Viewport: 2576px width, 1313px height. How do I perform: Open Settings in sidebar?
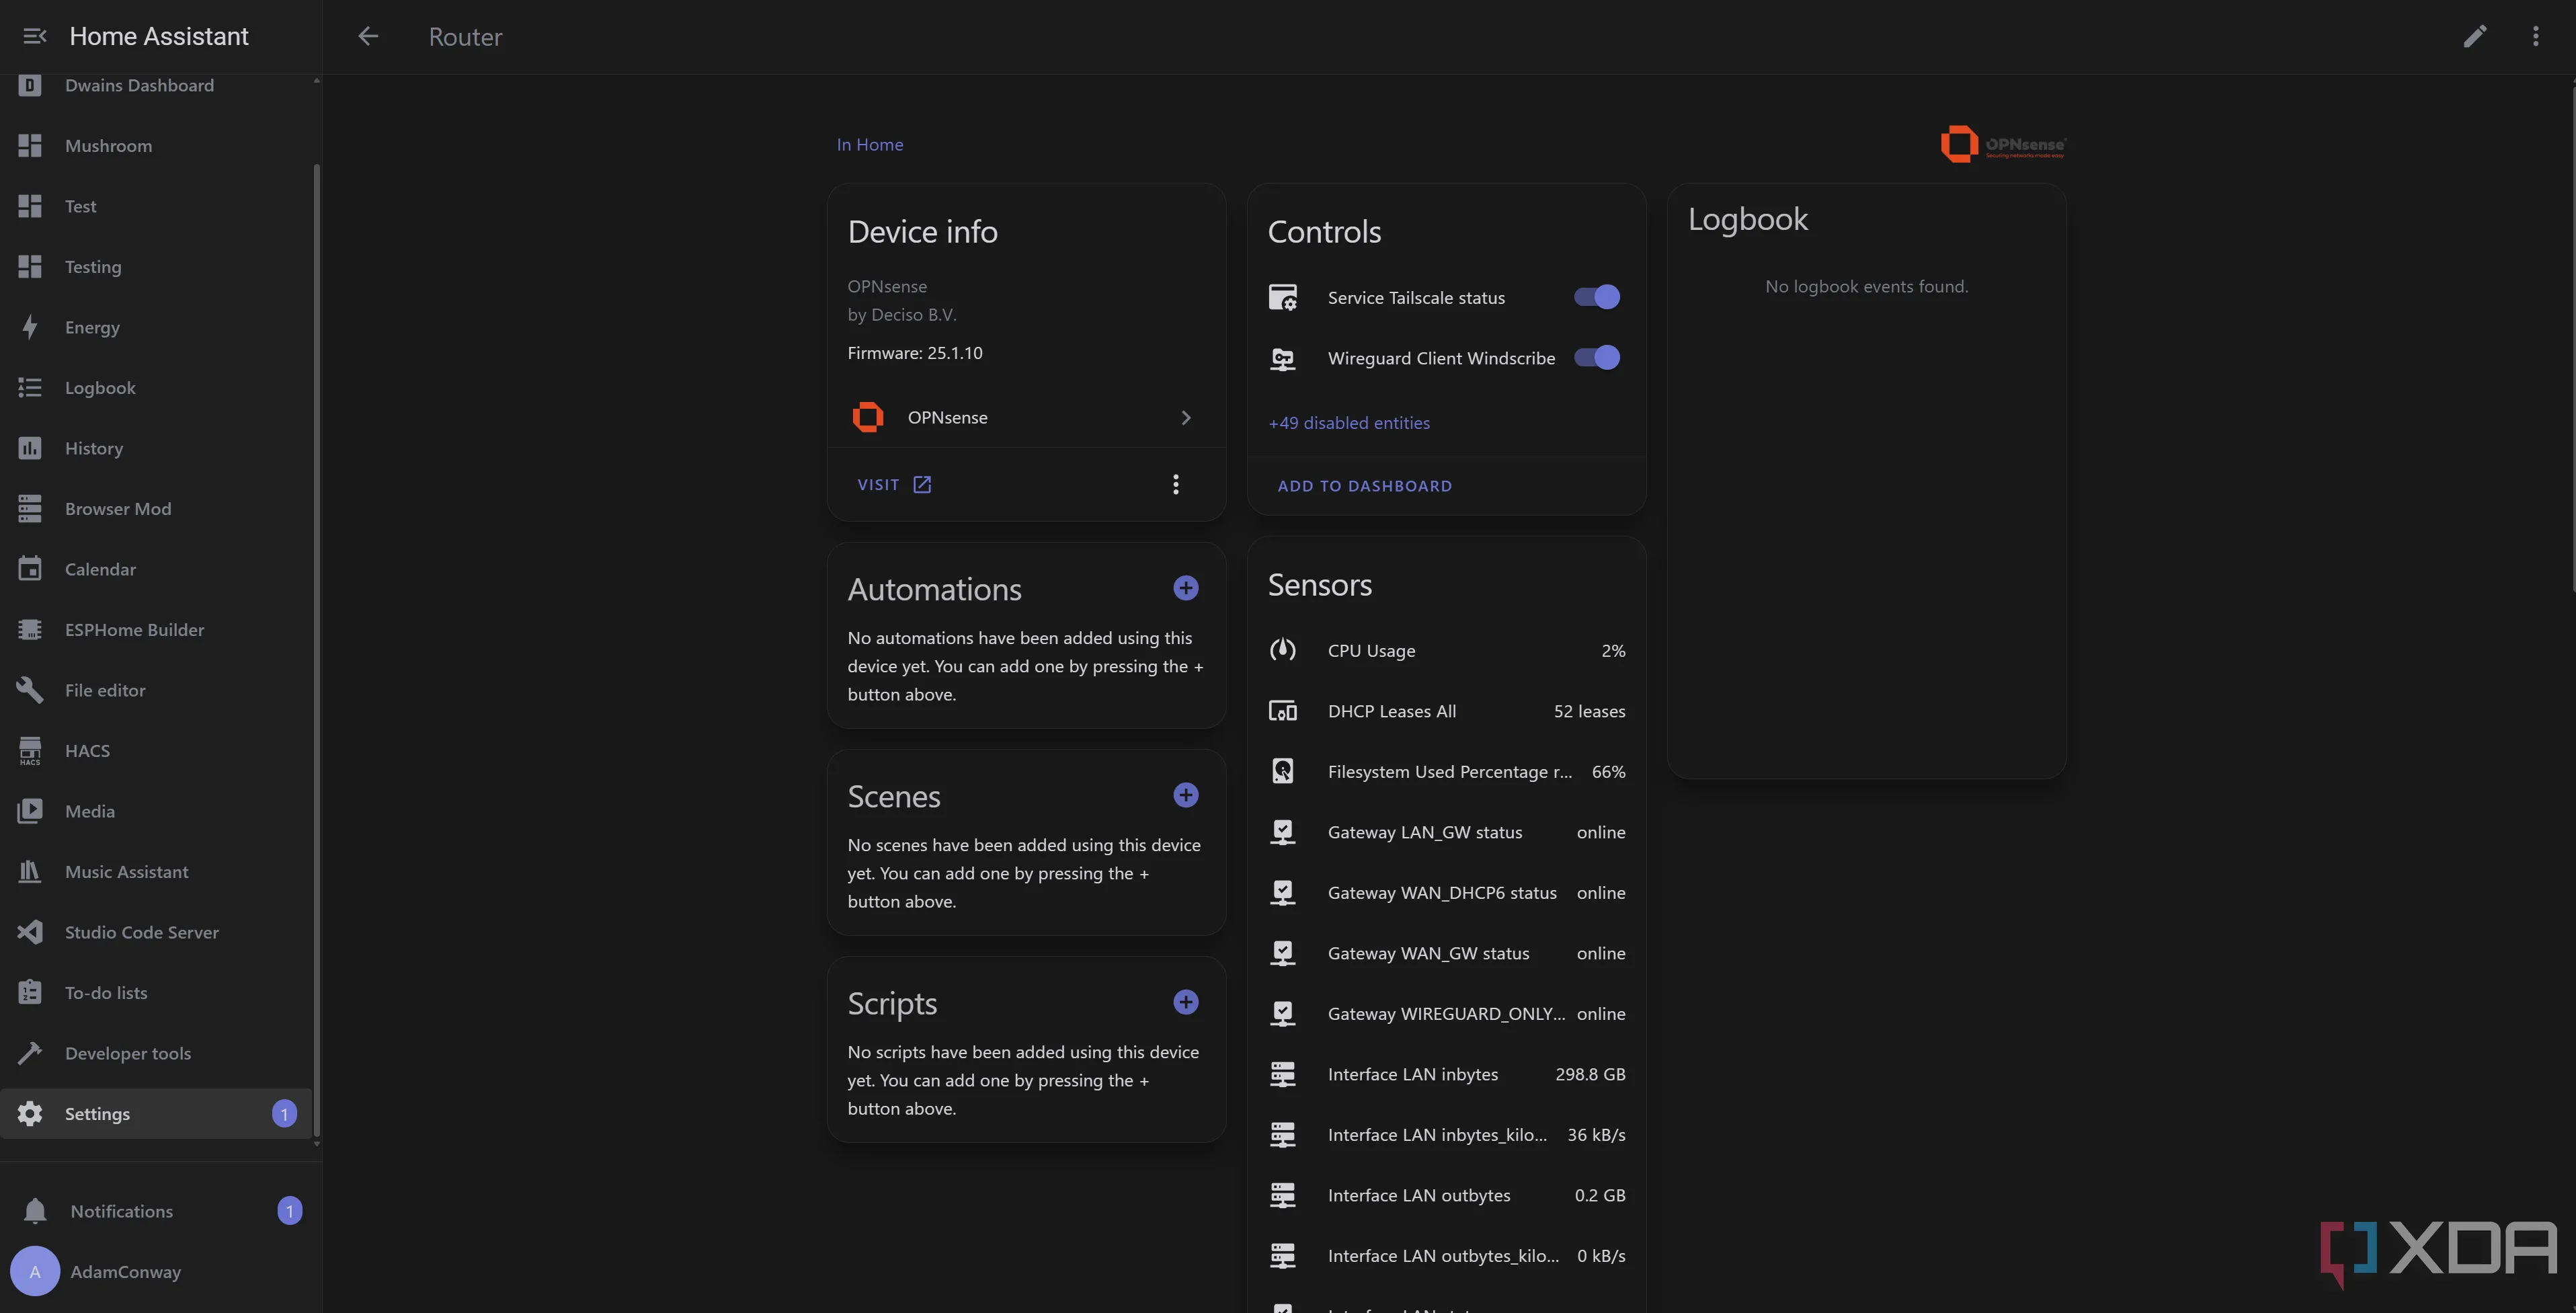click(157, 1114)
